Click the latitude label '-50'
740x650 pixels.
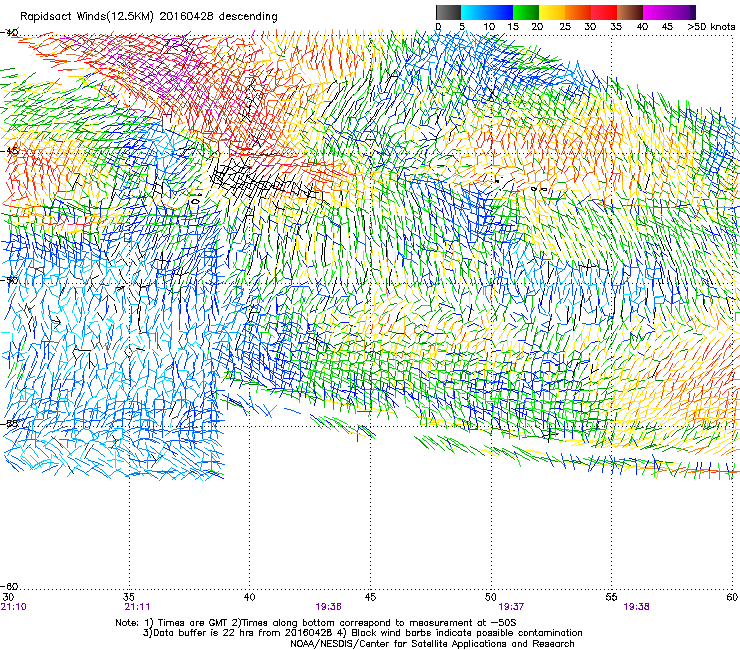pos(9,280)
